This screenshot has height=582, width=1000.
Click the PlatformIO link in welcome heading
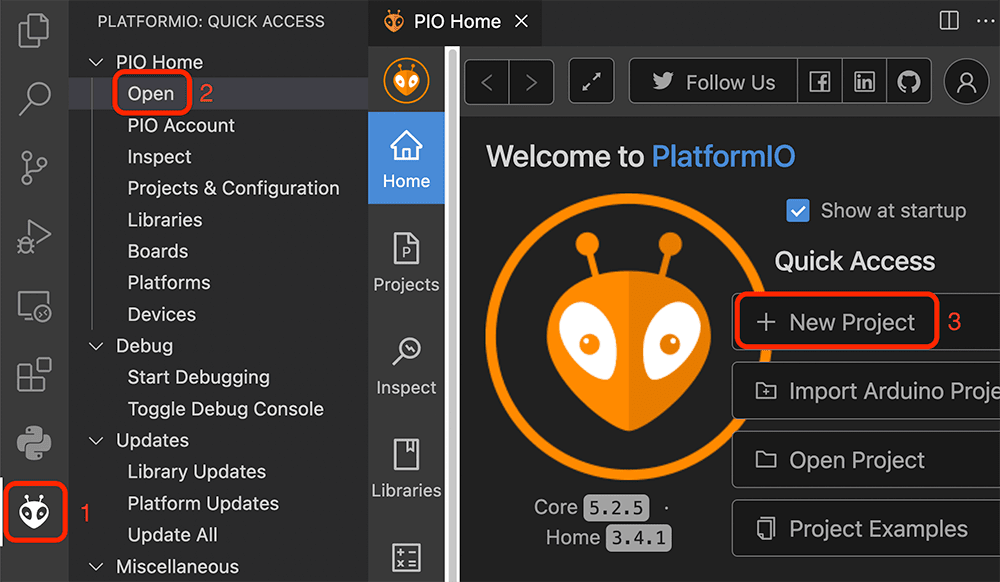tap(723, 156)
